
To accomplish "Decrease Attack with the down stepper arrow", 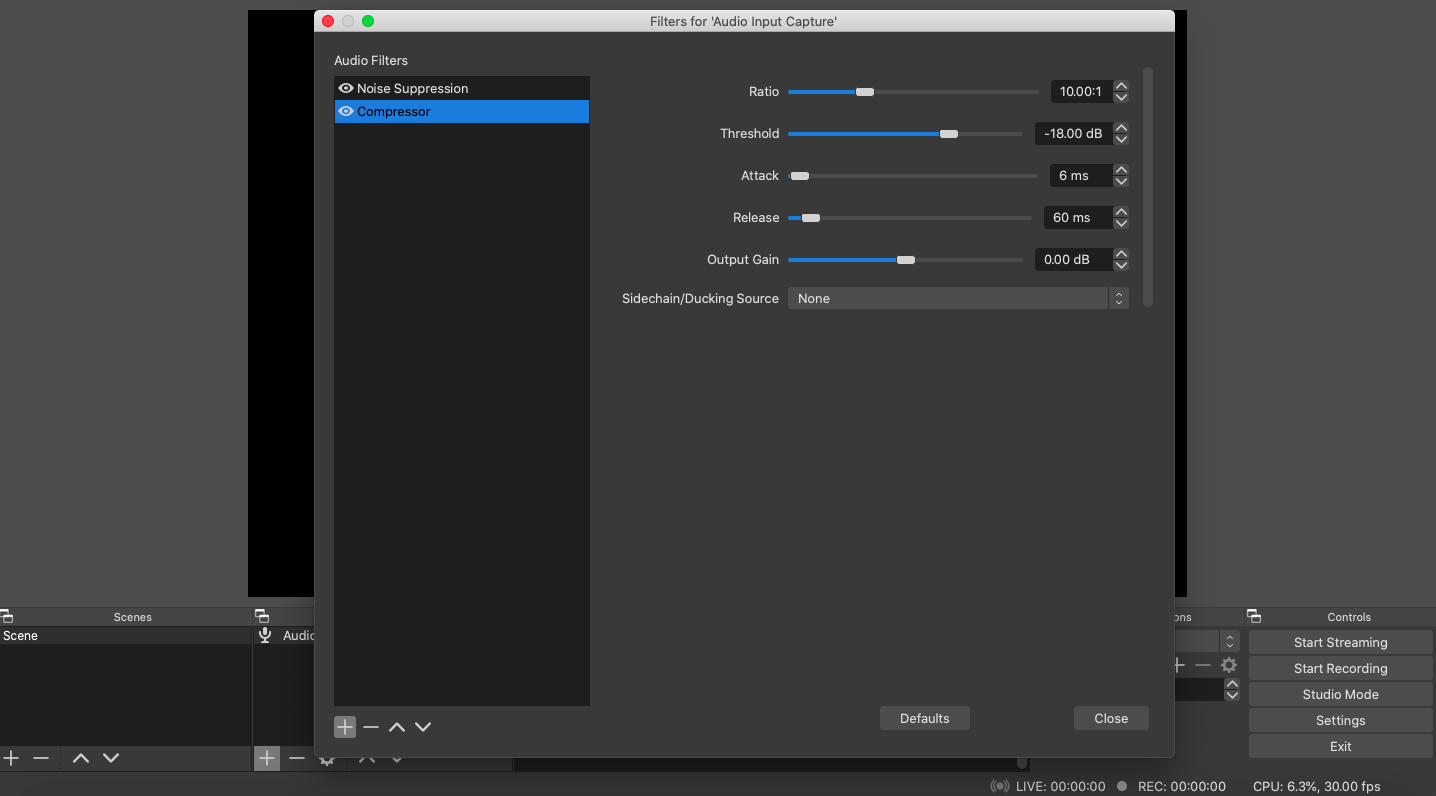I will tap(1121, 182).
